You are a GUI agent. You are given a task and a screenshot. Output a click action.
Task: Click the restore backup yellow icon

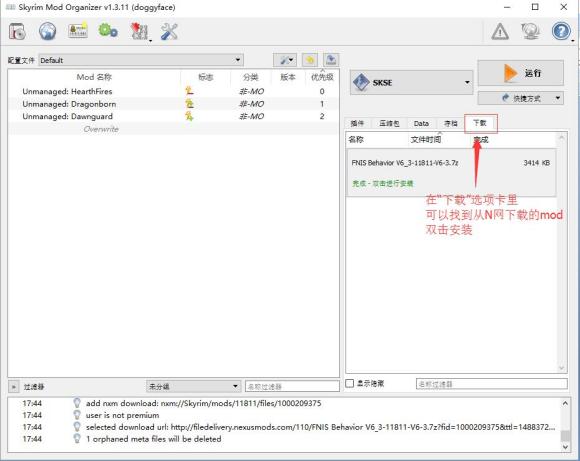[x=310, y=60]
